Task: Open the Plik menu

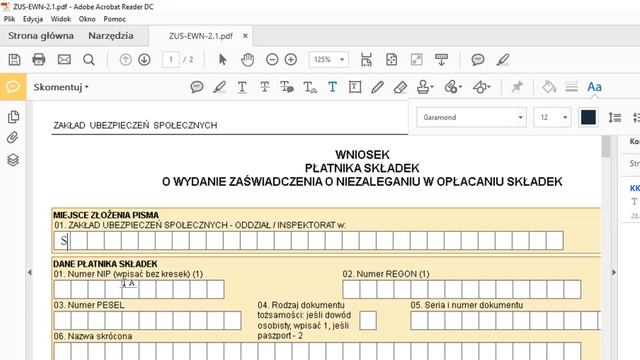Action: (9, 19)
